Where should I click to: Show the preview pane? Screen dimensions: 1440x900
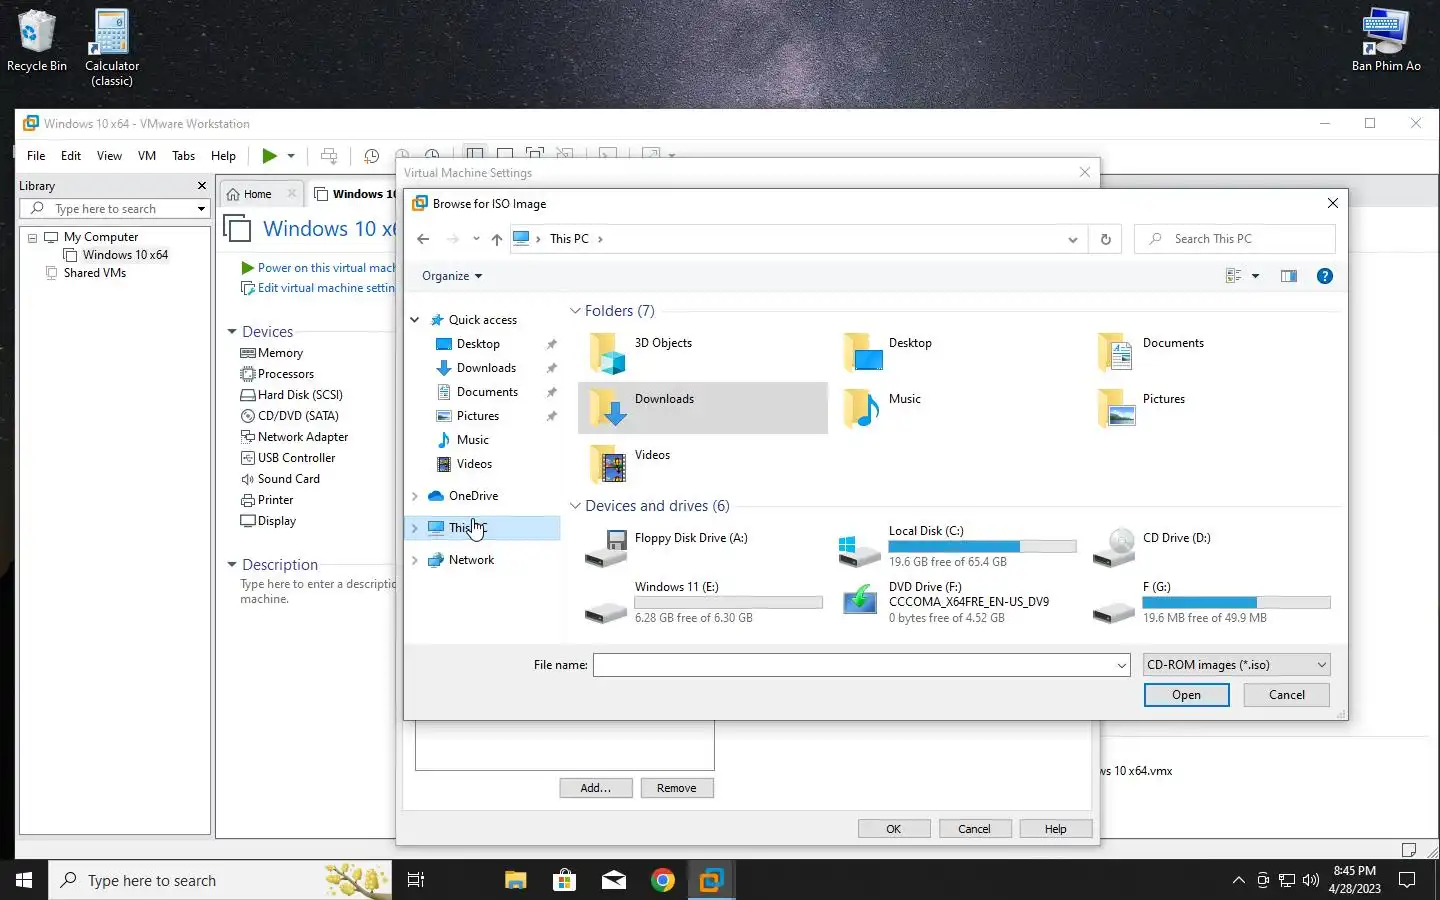1289,276
